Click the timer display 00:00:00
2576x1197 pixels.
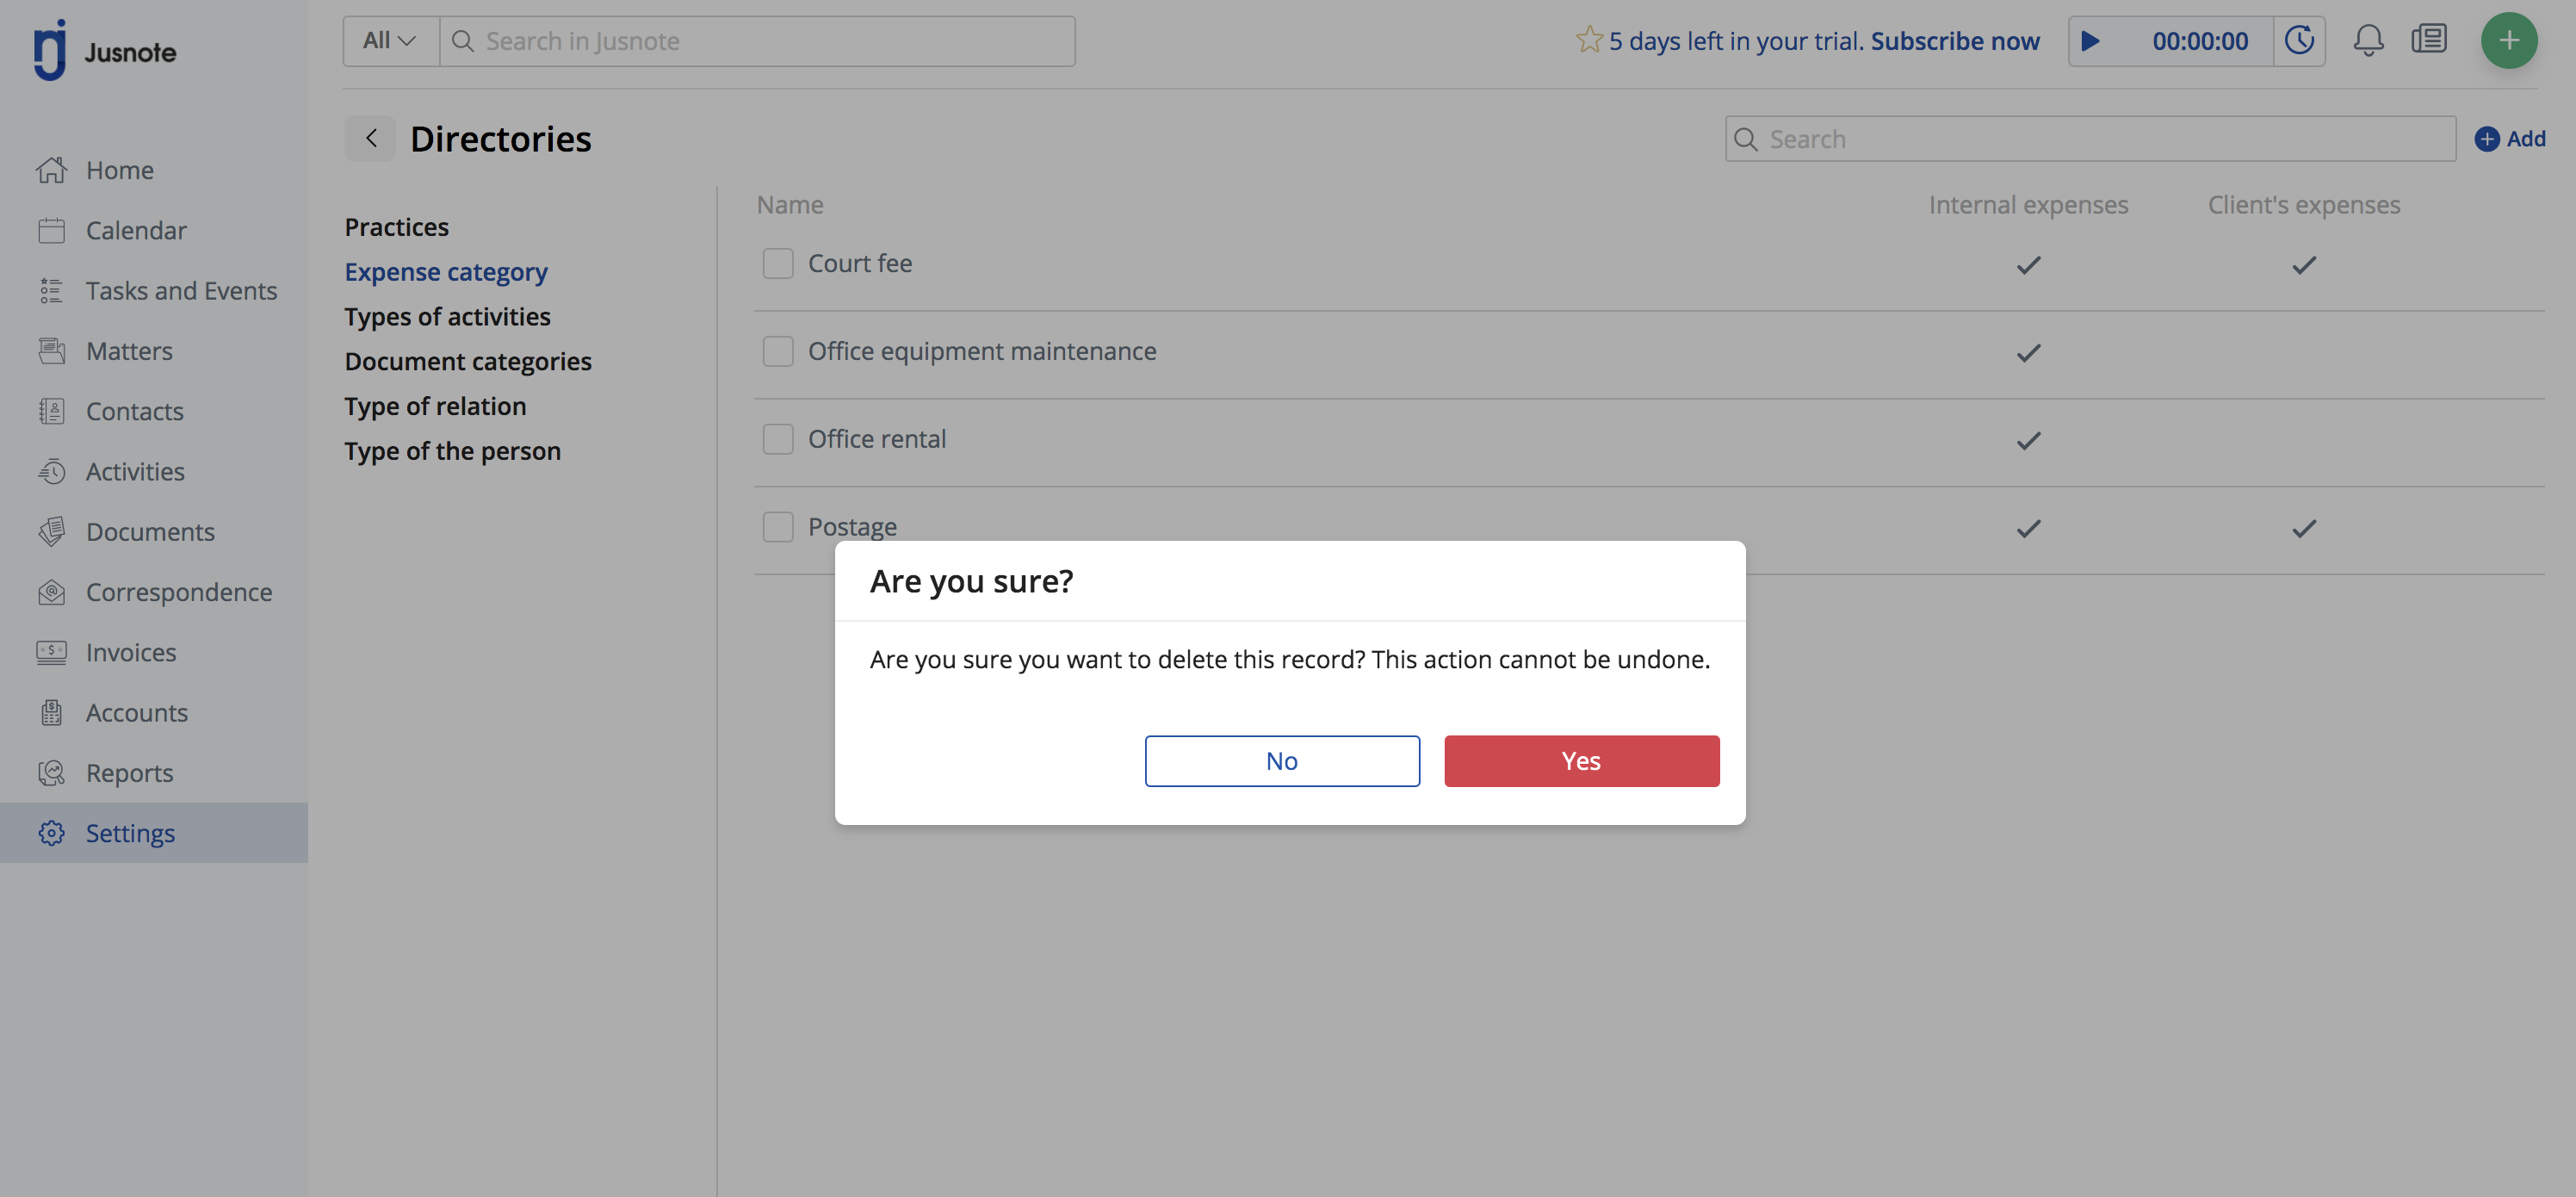coord(2200,41)
